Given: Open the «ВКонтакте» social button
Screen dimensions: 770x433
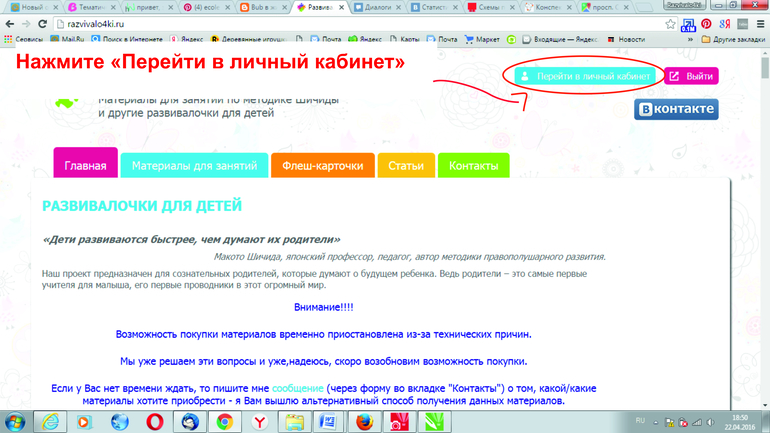Looking at the screenshot, I should click(676, 108).
